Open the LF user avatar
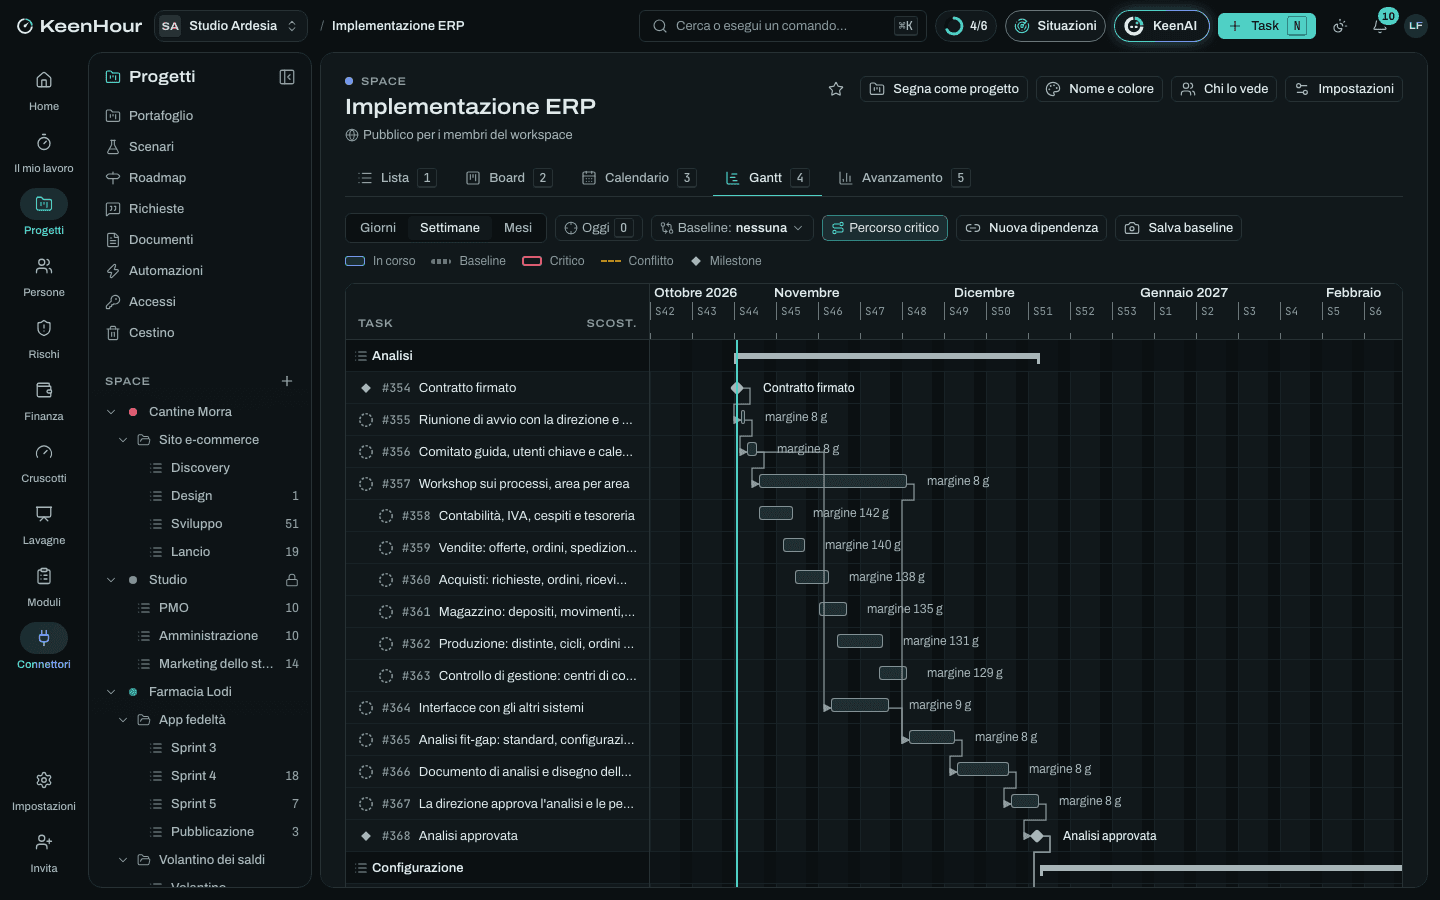 click(1416, 26)
